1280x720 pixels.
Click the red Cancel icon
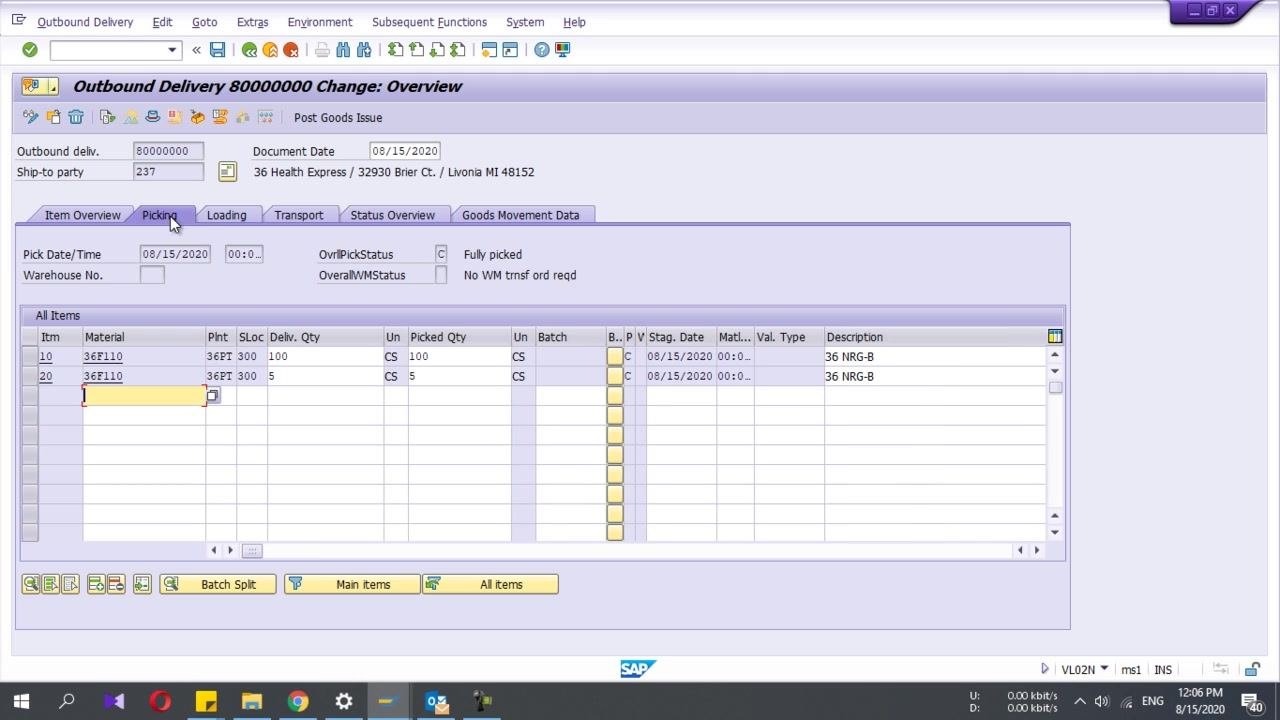291,50
